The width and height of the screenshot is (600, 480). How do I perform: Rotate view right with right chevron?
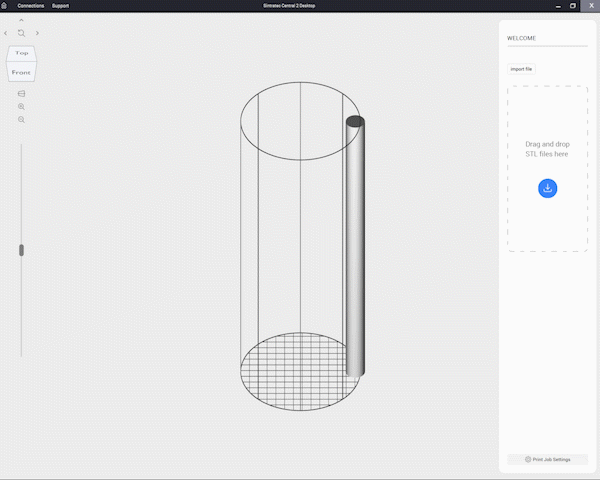[37, 33]
